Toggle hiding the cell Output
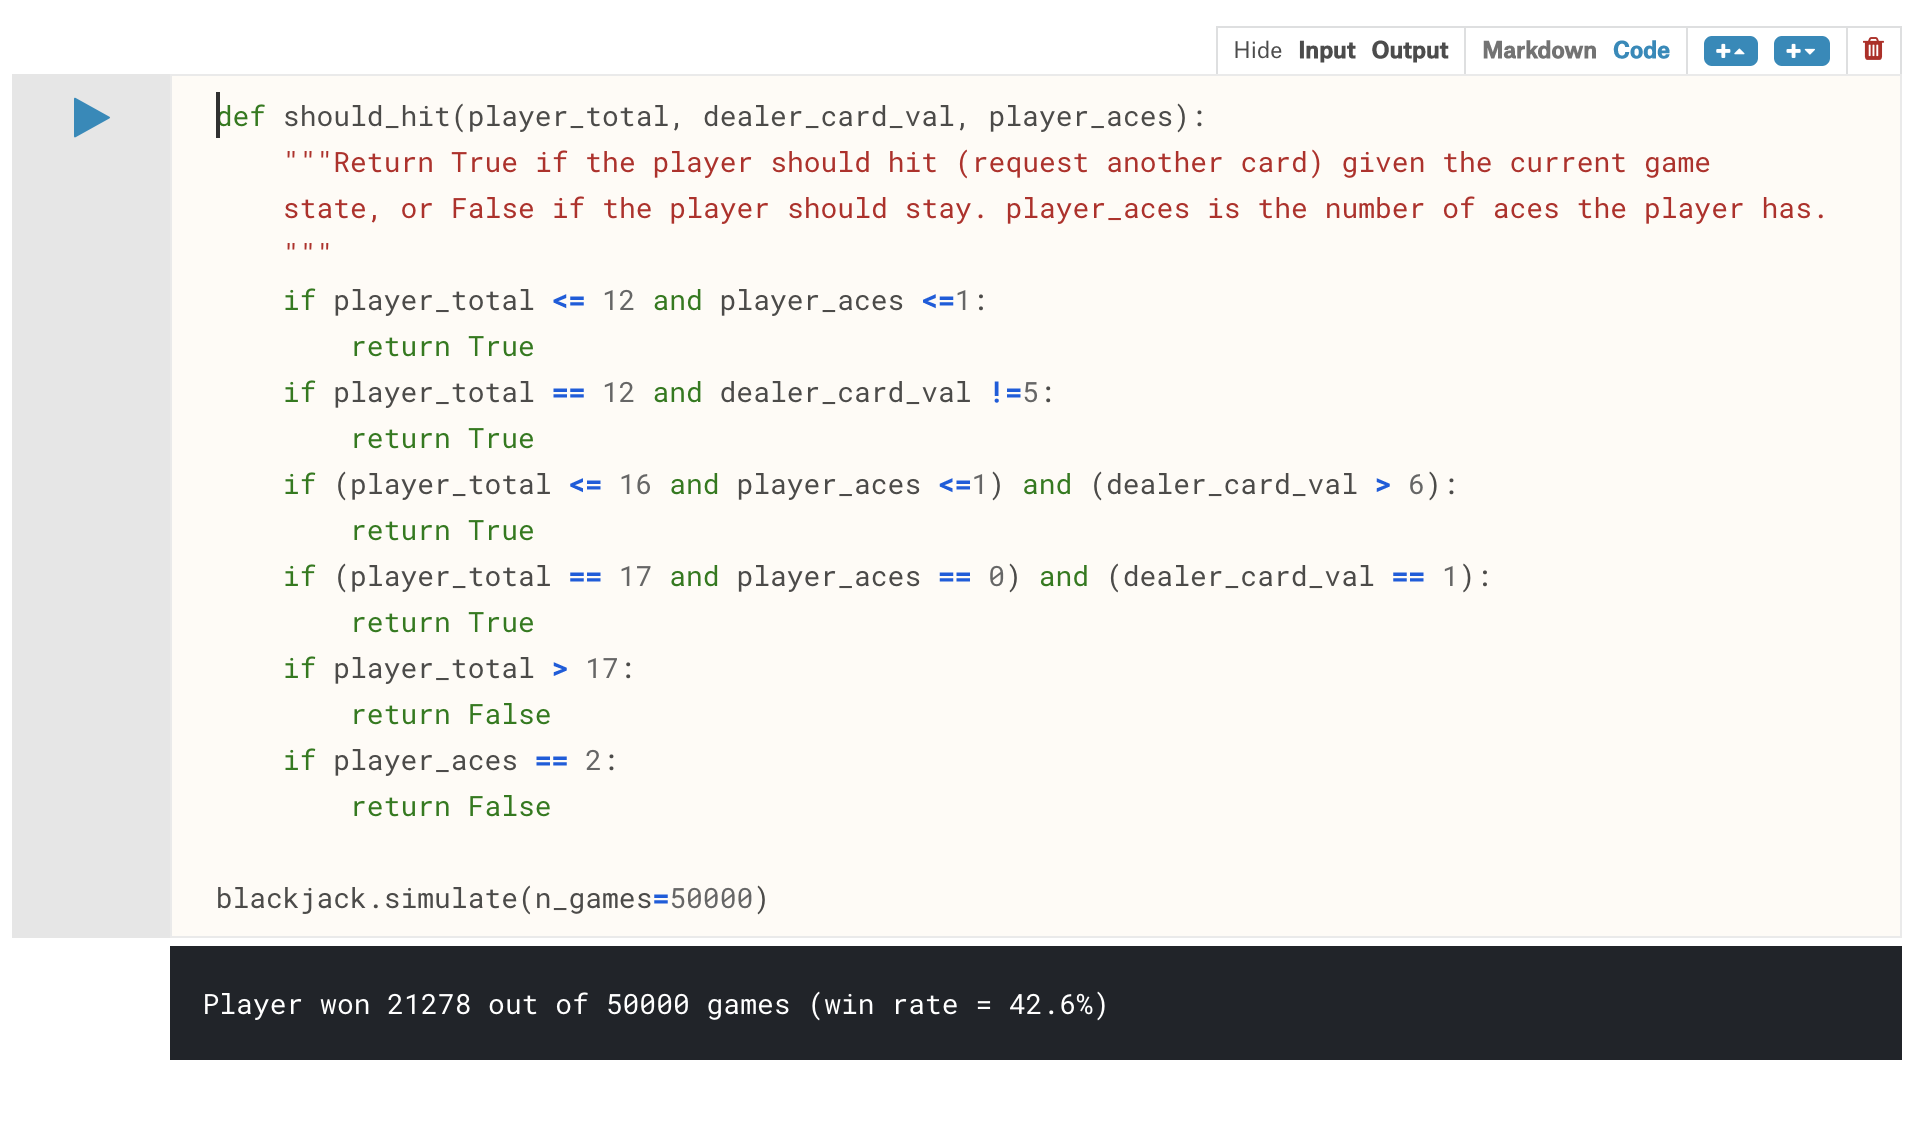1930x1136 pixels. [x=1409, y=51]
